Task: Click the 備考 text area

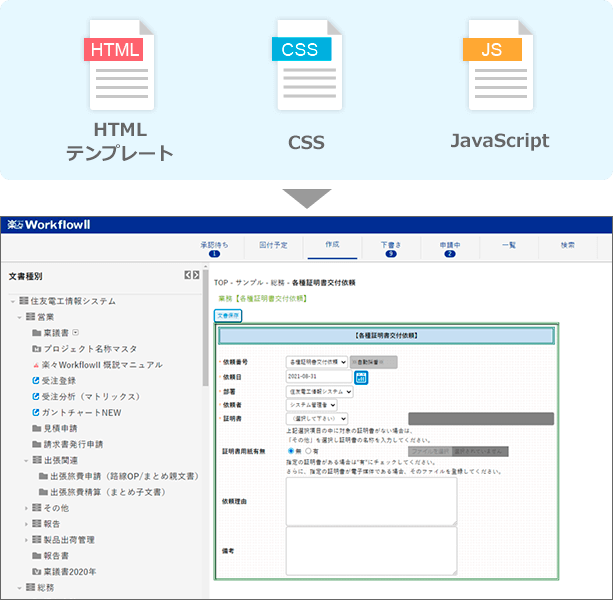Action: tap(371, 551)
